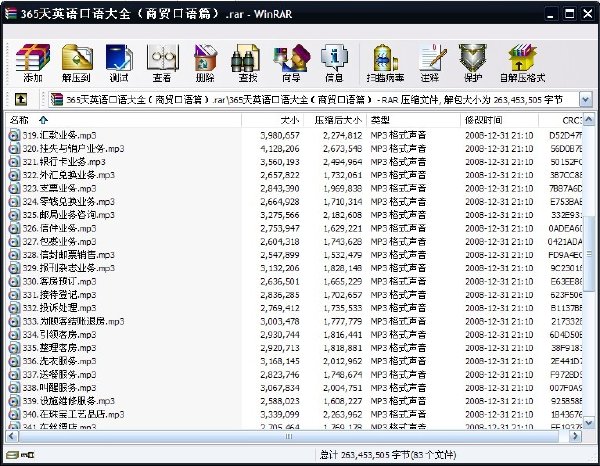Select file 338.叫醒服务.mp3
Viewport: 600px width, 466px height.
coord(59,388)
